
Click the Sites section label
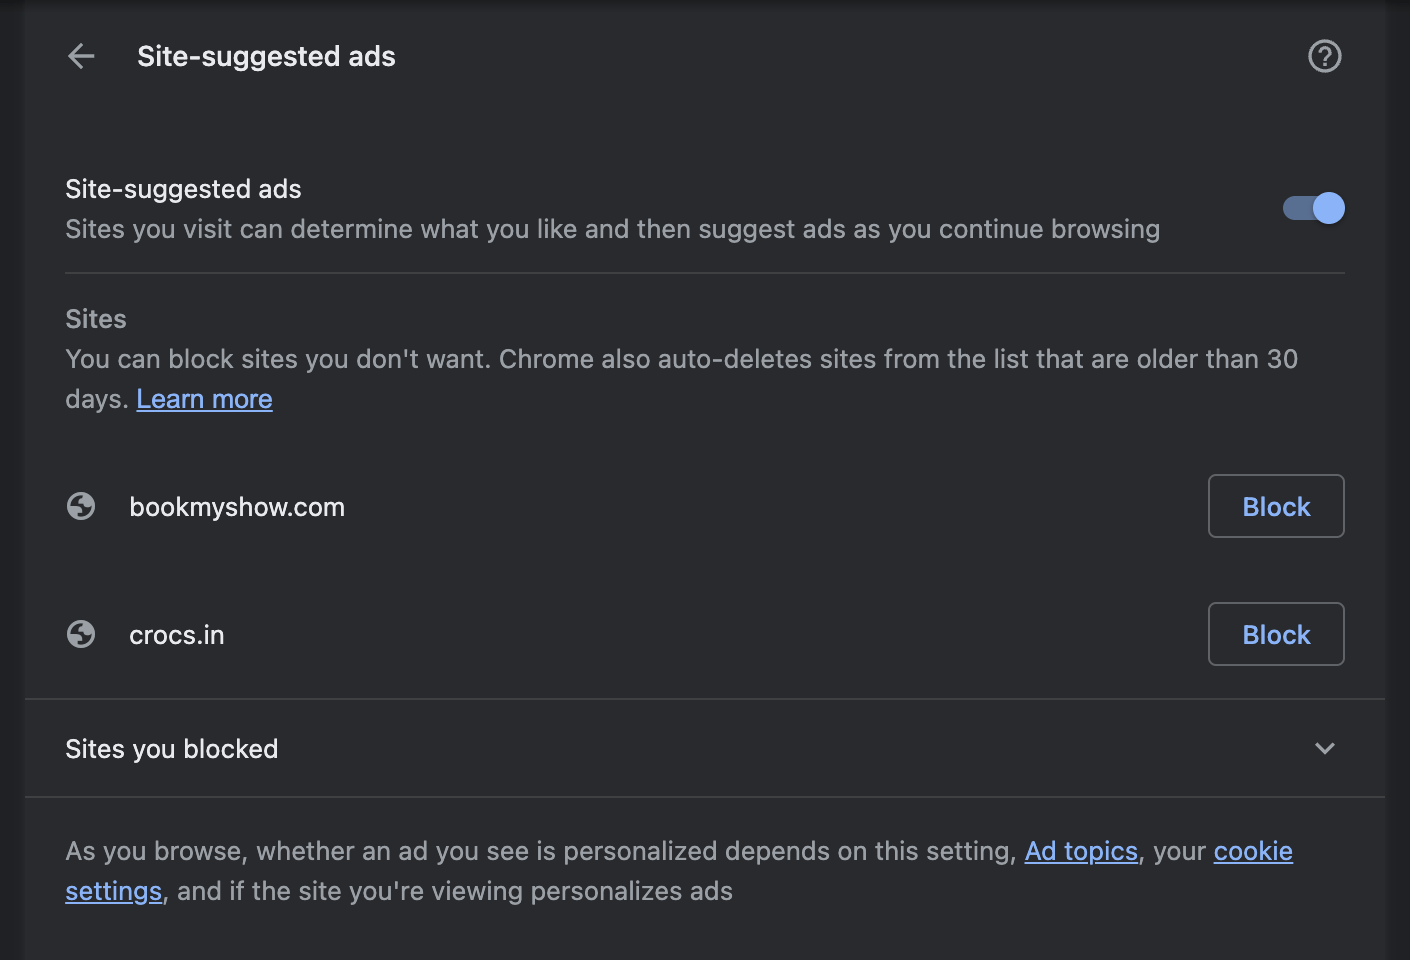[95, 318]
